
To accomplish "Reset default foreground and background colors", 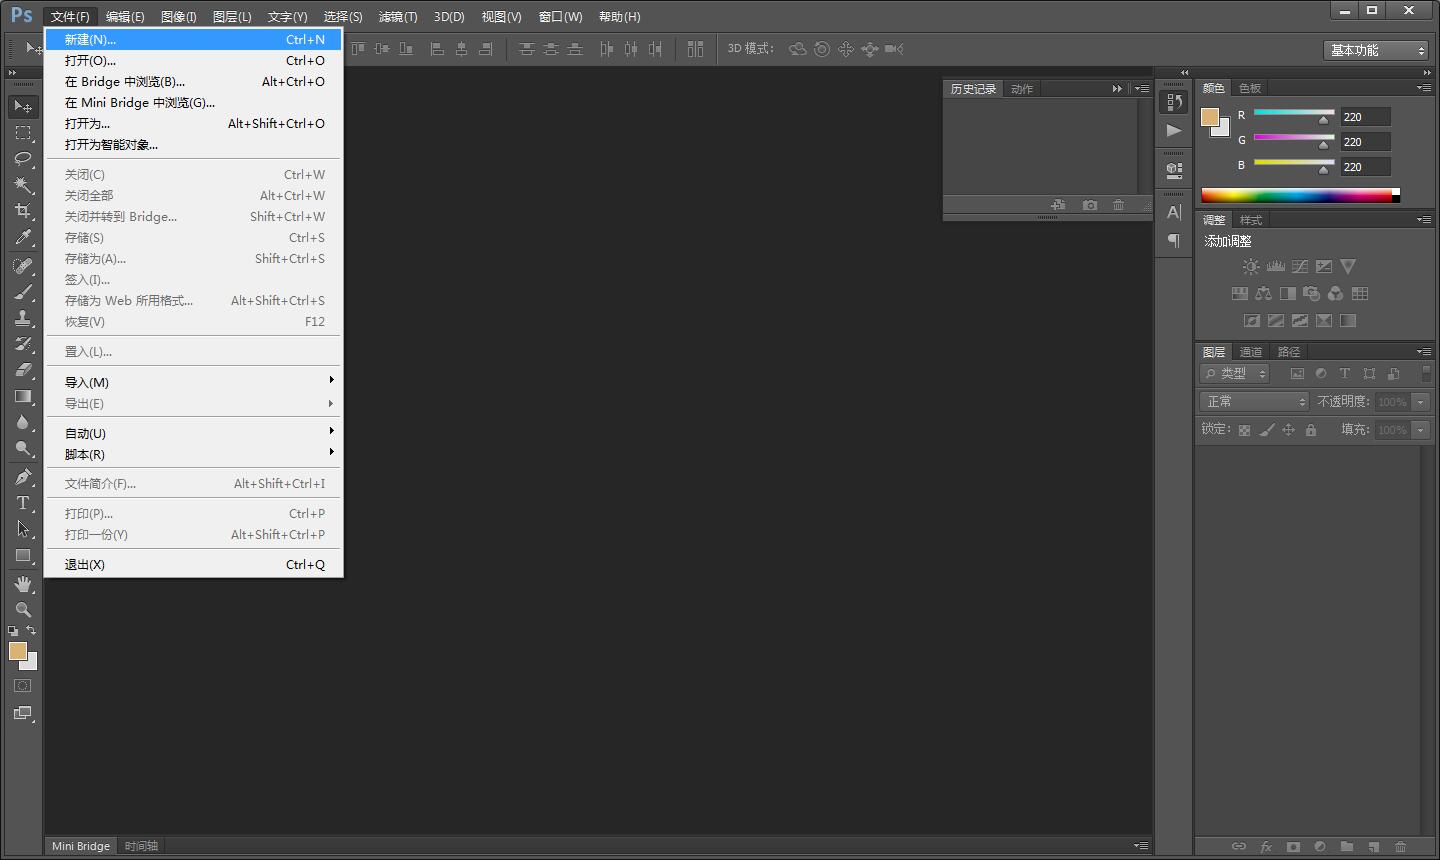I will coord(13,631).
